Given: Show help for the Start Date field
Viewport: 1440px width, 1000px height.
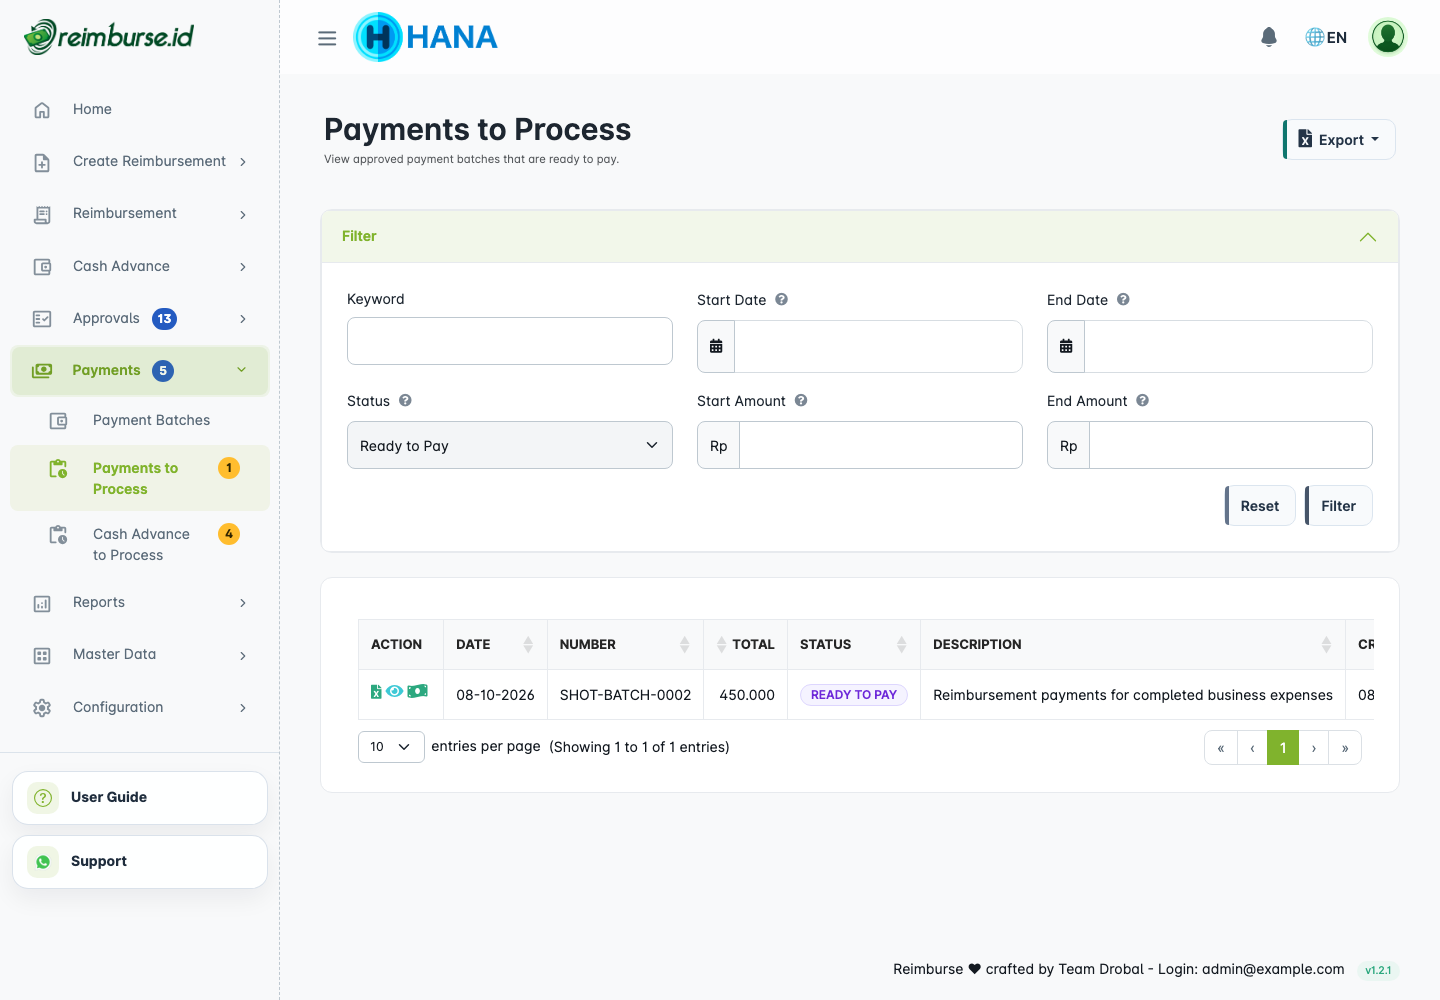Looking at the screenshot, I should coord(782,299).
